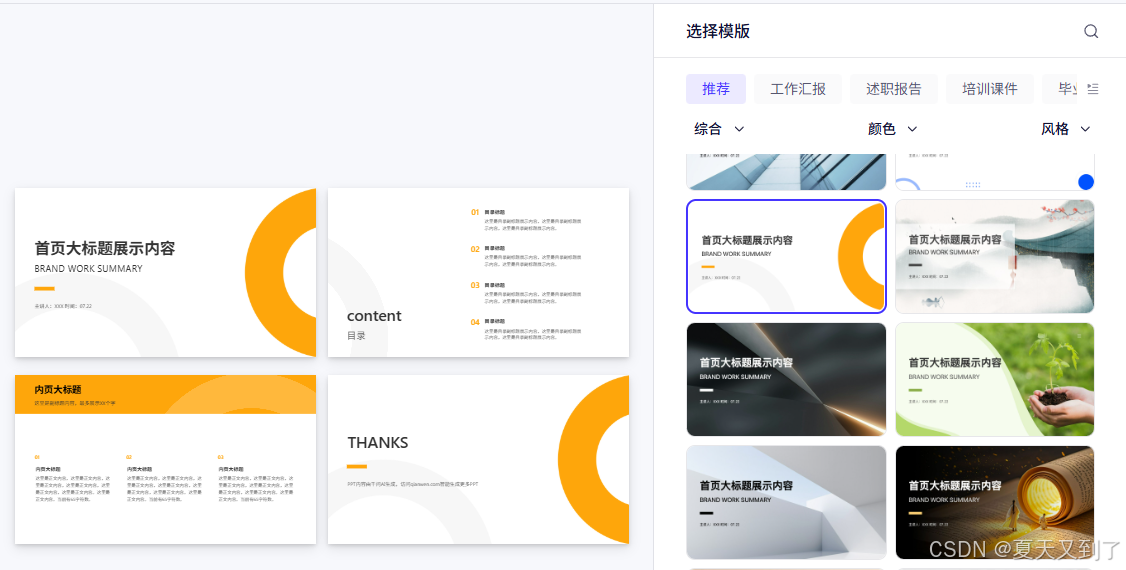Screen dimensions: 1126x570
Task: Open the 综合 sort dropdown
Action: [719, 129]
